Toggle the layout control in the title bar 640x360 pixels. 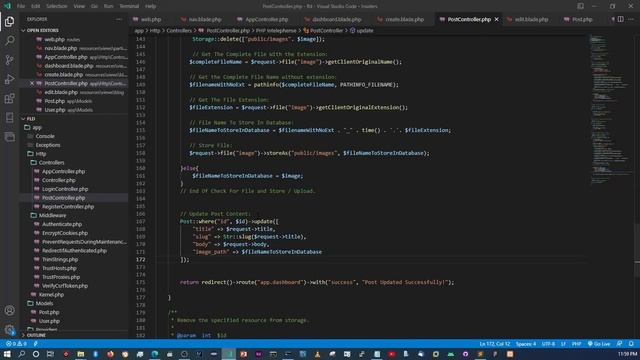pyautogui.click(x=580, y=6)
